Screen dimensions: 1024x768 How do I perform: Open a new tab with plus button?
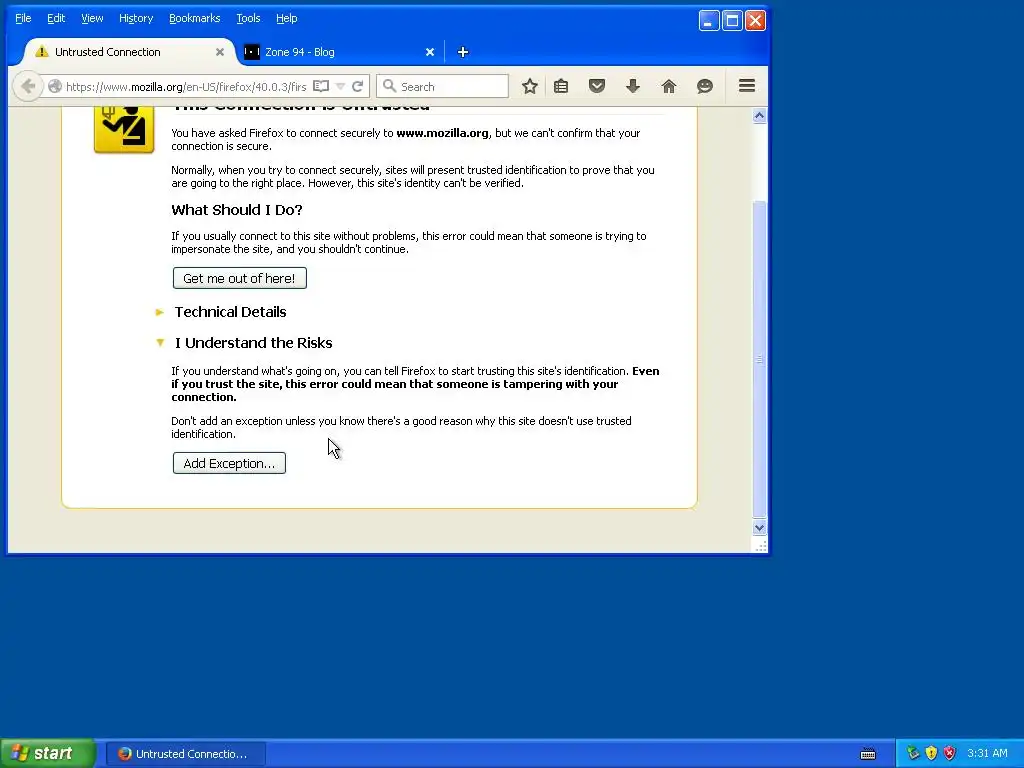[x=462, y=52]
